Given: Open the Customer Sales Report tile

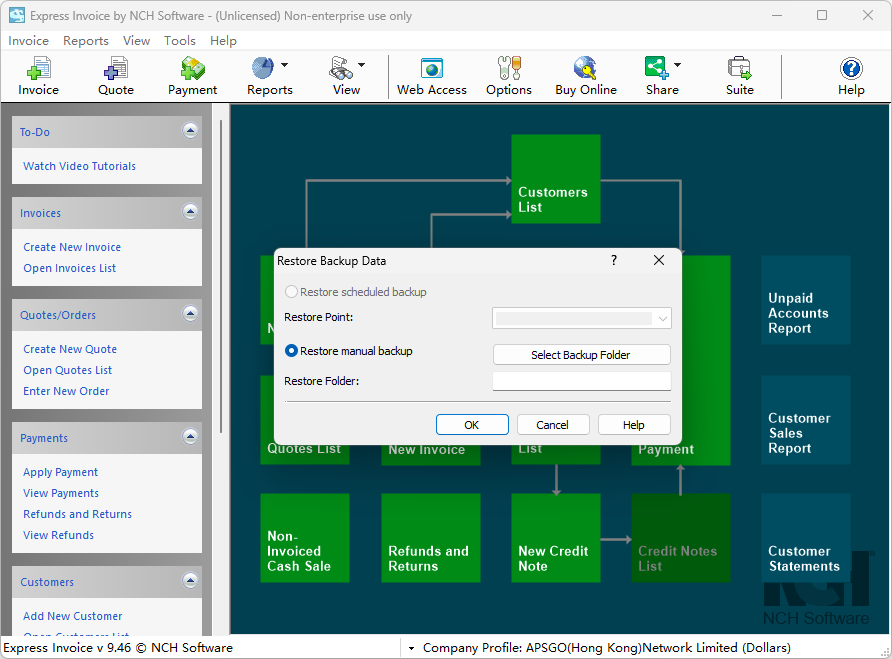Looking at the screenshot, I should (806, 420).
